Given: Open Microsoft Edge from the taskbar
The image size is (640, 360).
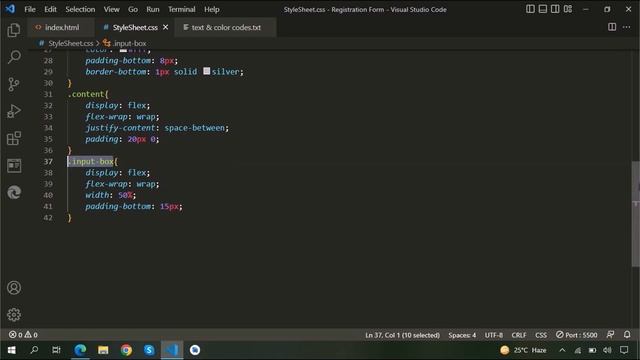Looking at the screenshot, I should (80, 350).
